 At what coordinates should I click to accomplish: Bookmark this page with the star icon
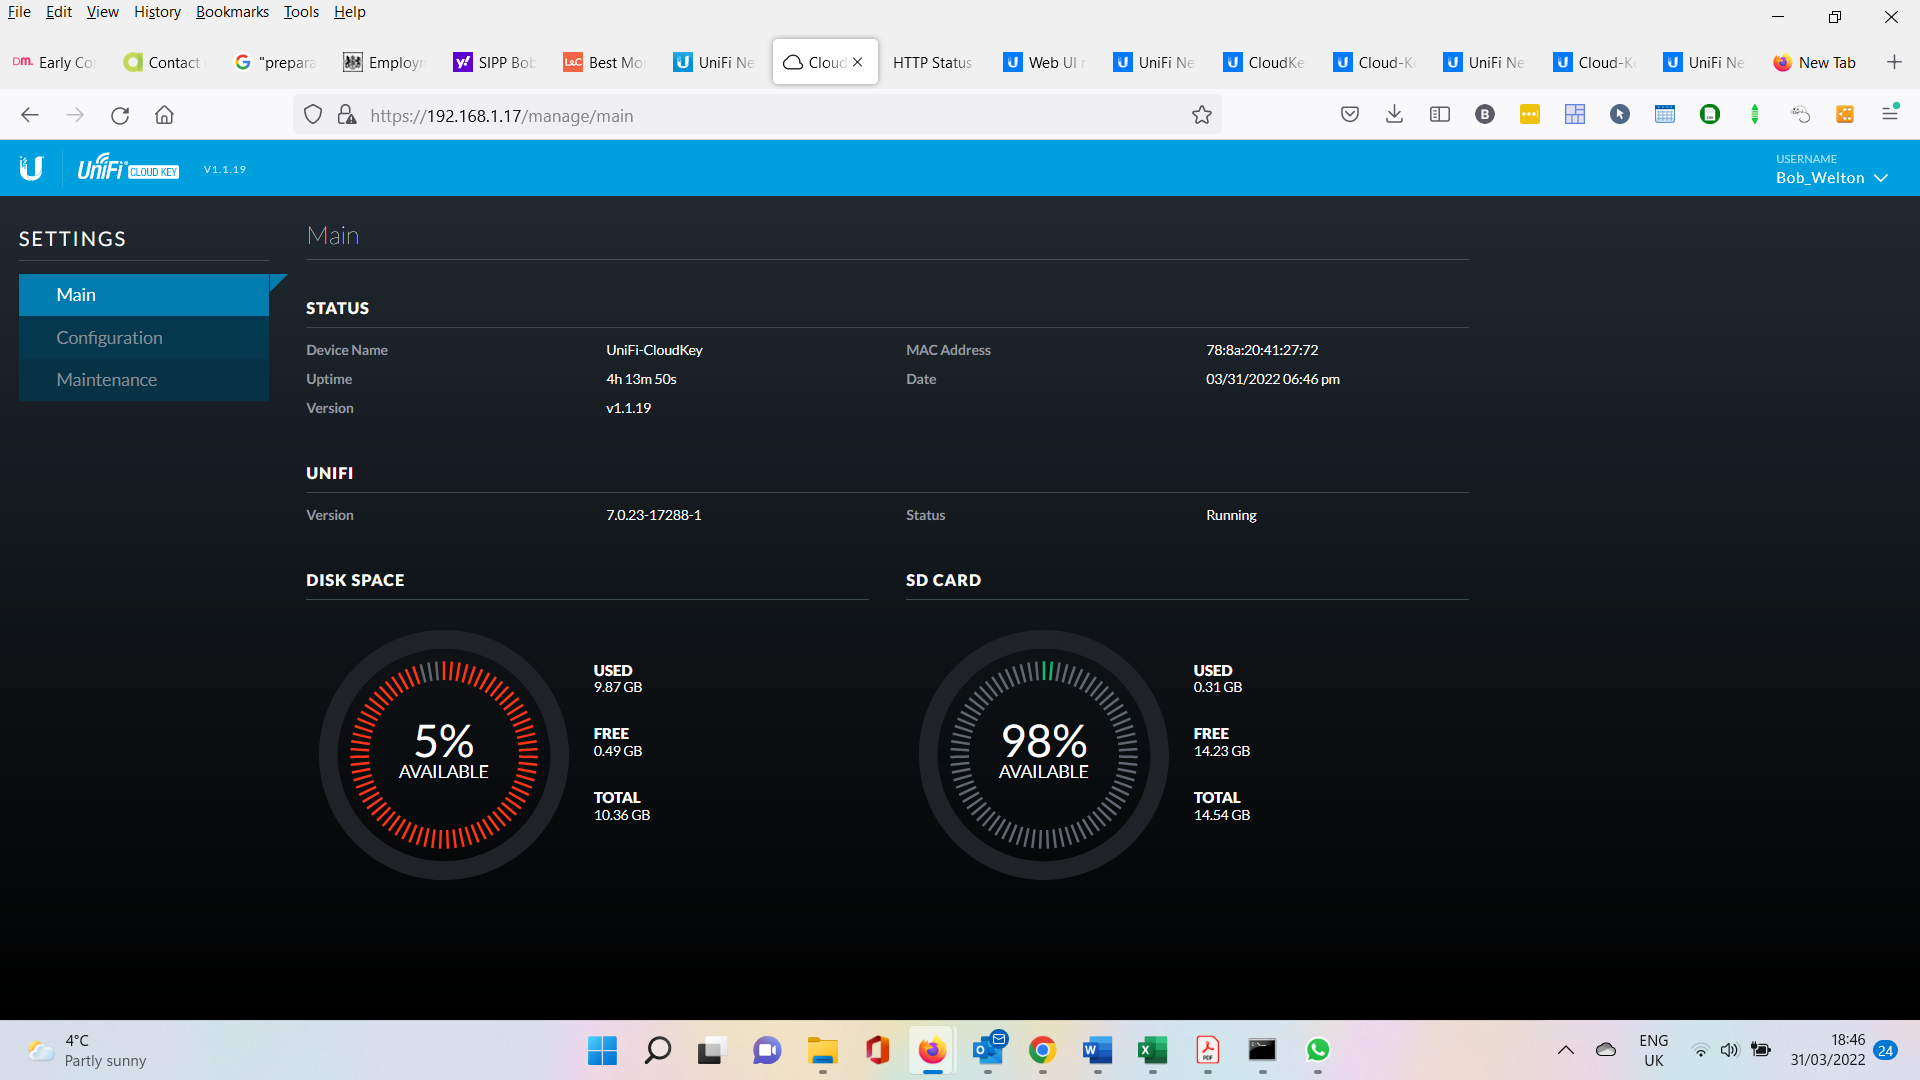click(x=1201, y=115)
